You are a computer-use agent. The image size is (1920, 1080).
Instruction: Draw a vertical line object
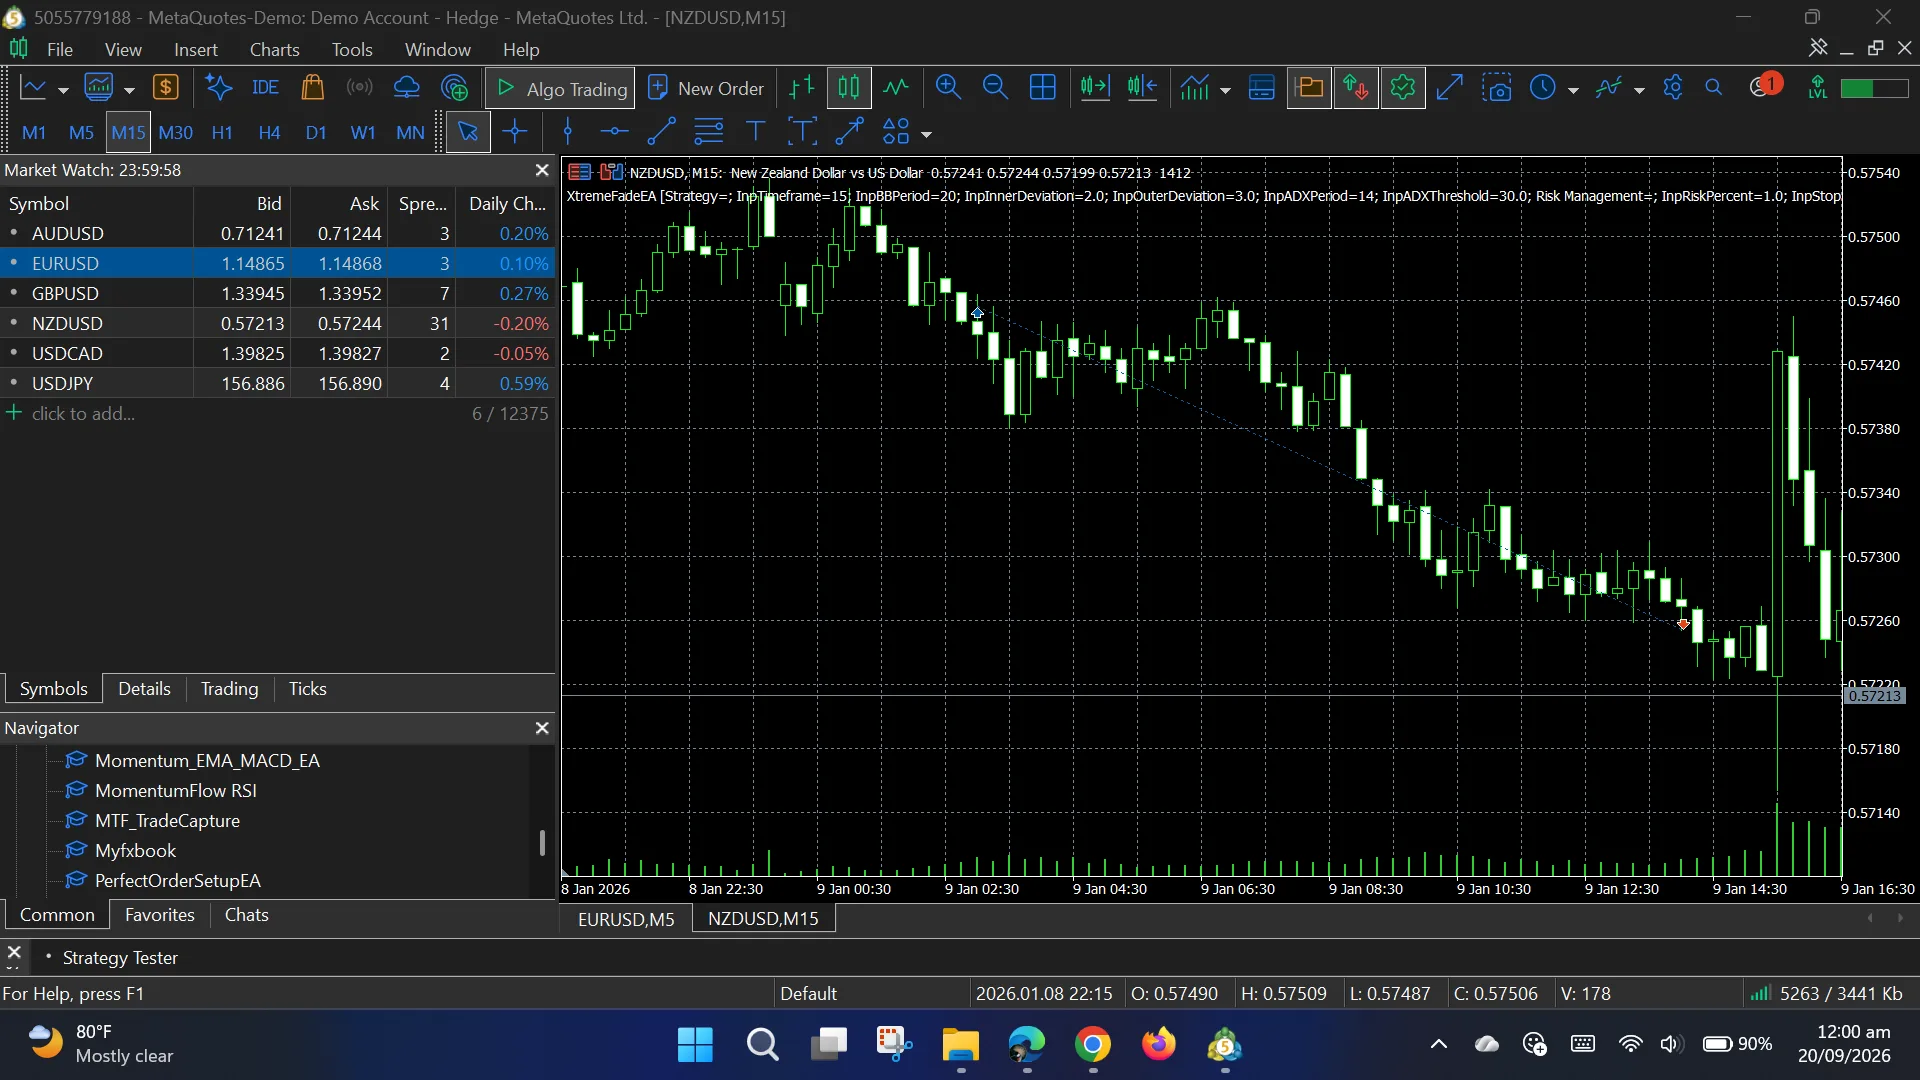click(568, 132)
